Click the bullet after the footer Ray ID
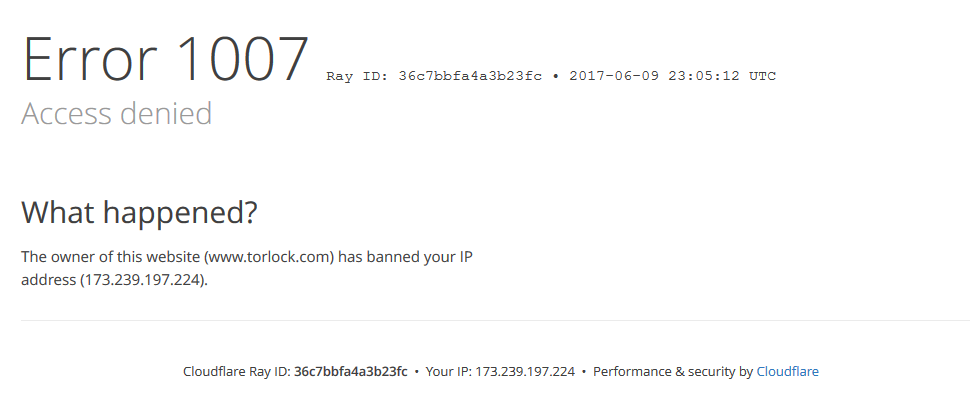Viewport: 970px width, 406px height. click(x=416, y=371)
